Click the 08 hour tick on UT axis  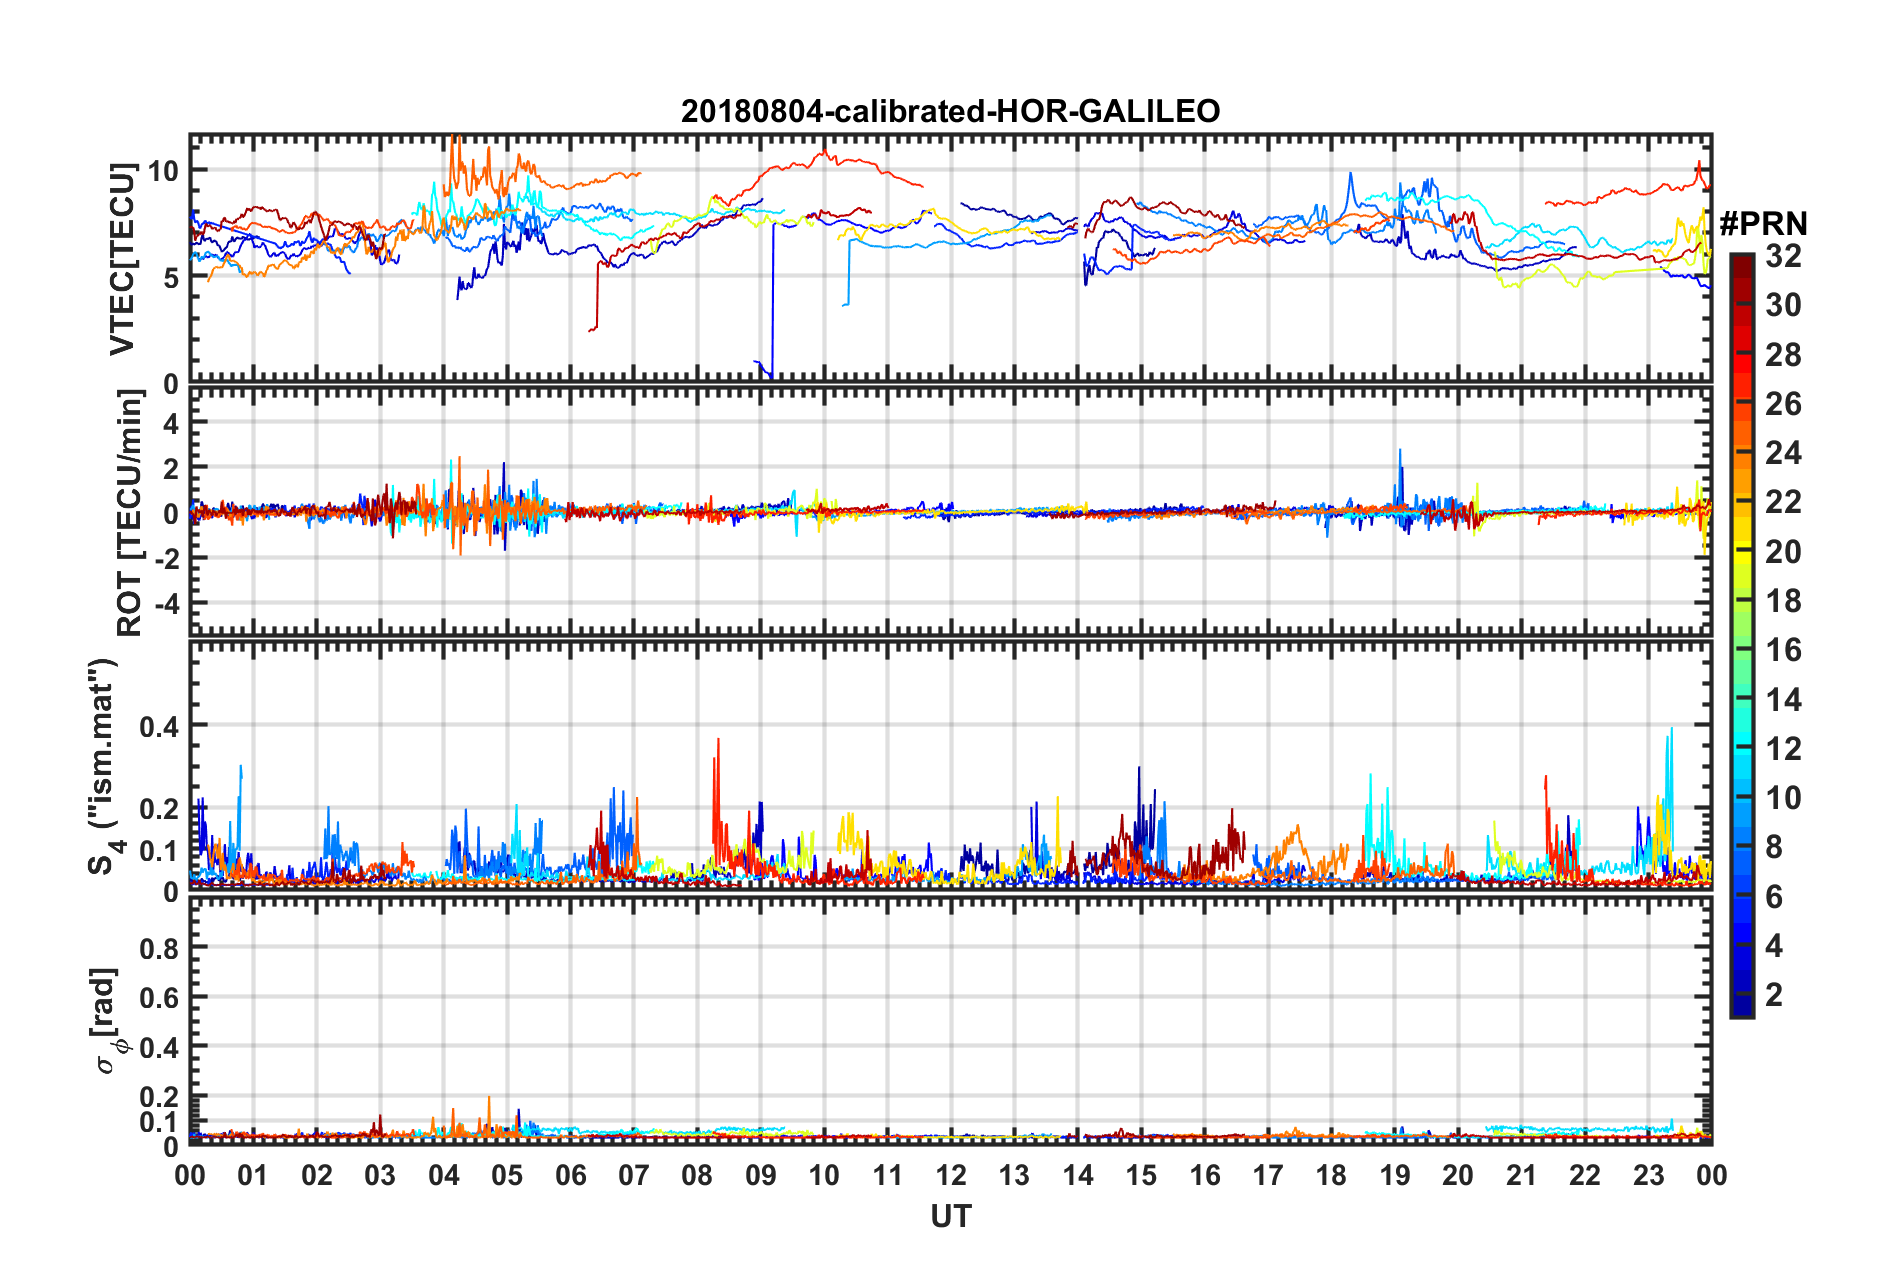pos(697,1175)
